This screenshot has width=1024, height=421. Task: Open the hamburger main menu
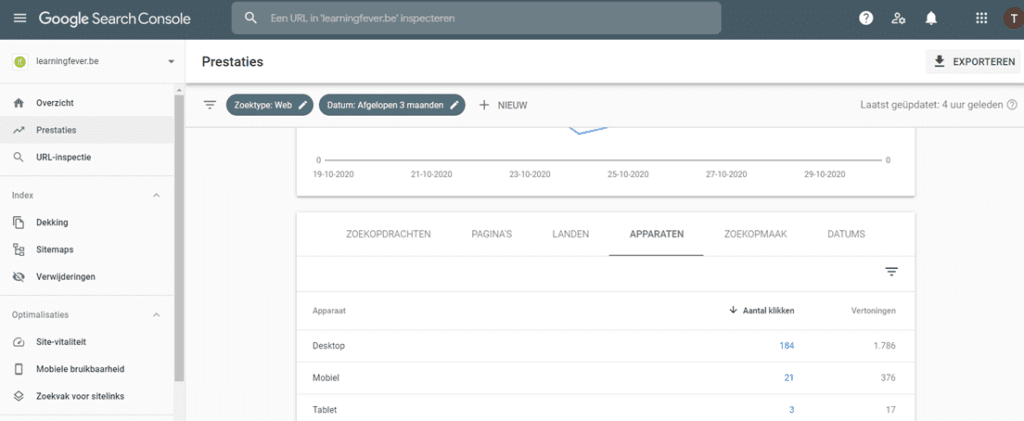tap(21, 18)
